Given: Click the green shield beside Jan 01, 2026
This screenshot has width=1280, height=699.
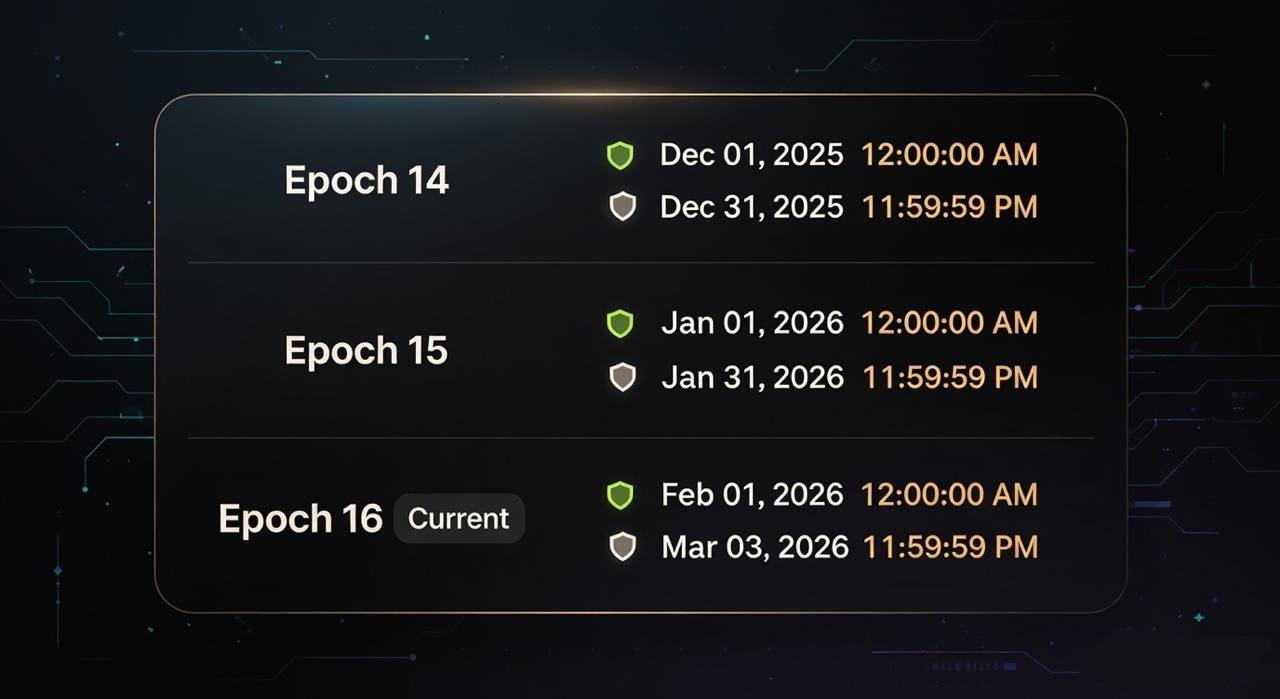Looking at the screenshot, I should (620, 323).
